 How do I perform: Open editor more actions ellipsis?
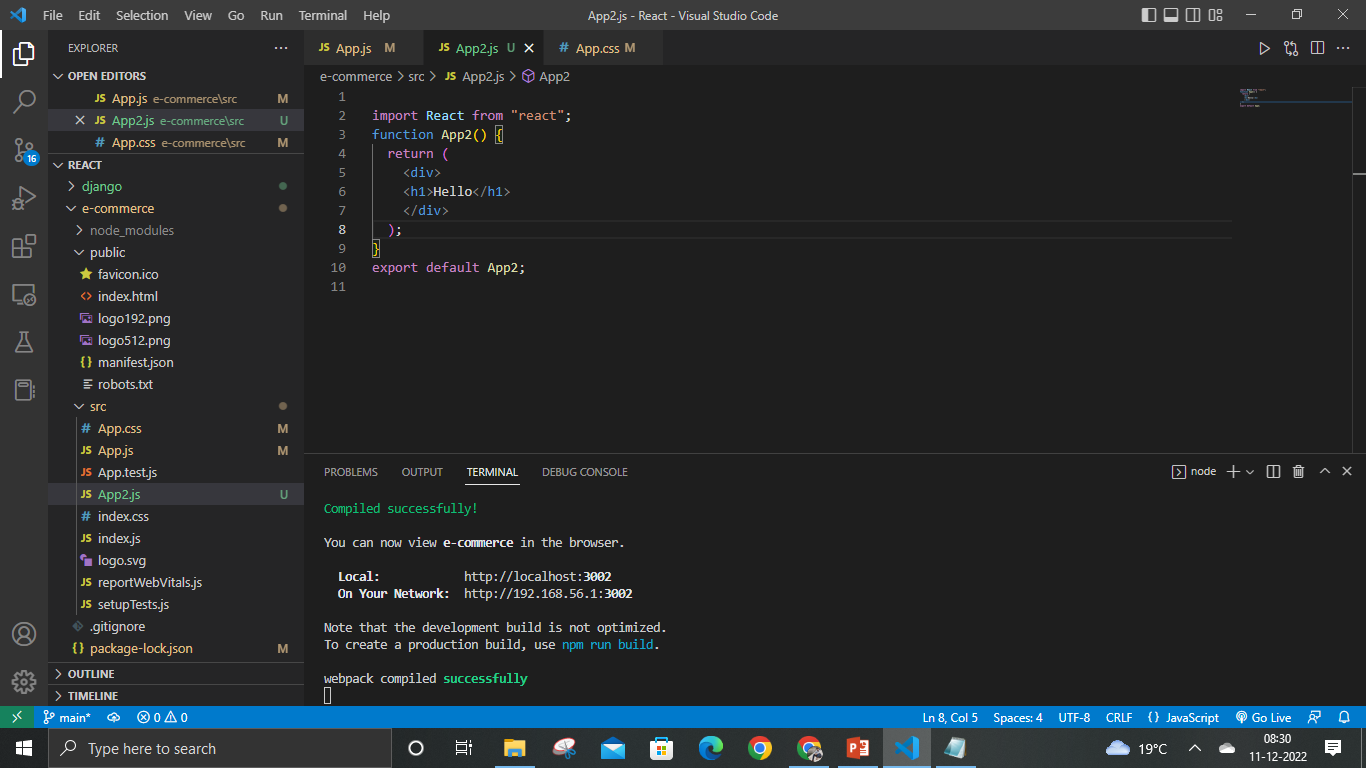click(x=1344, y=48)
